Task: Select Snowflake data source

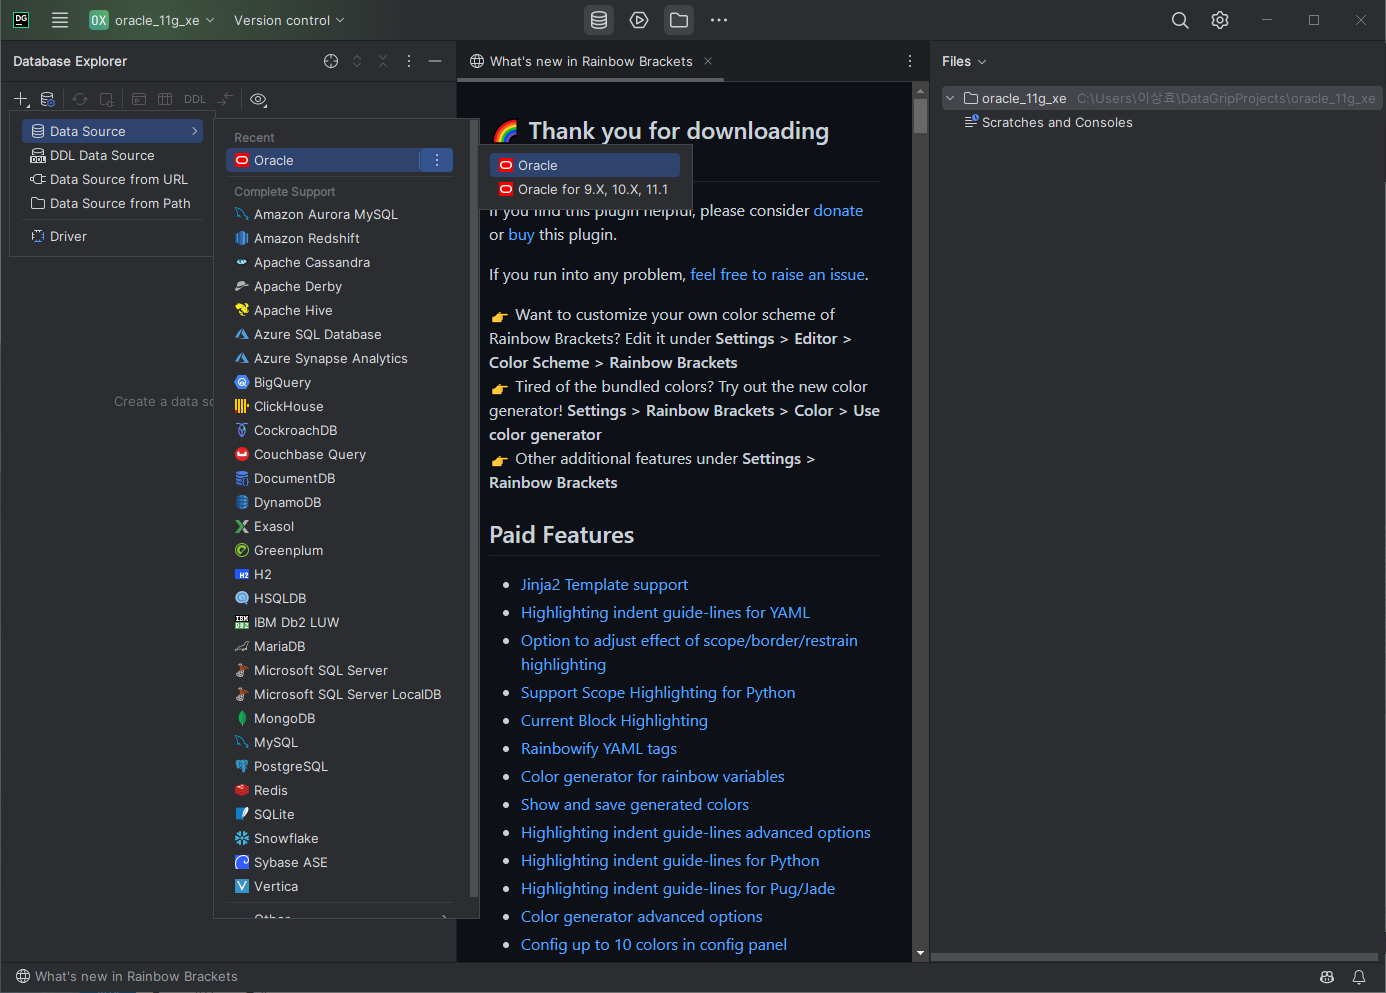Action: tap(340, 838)
